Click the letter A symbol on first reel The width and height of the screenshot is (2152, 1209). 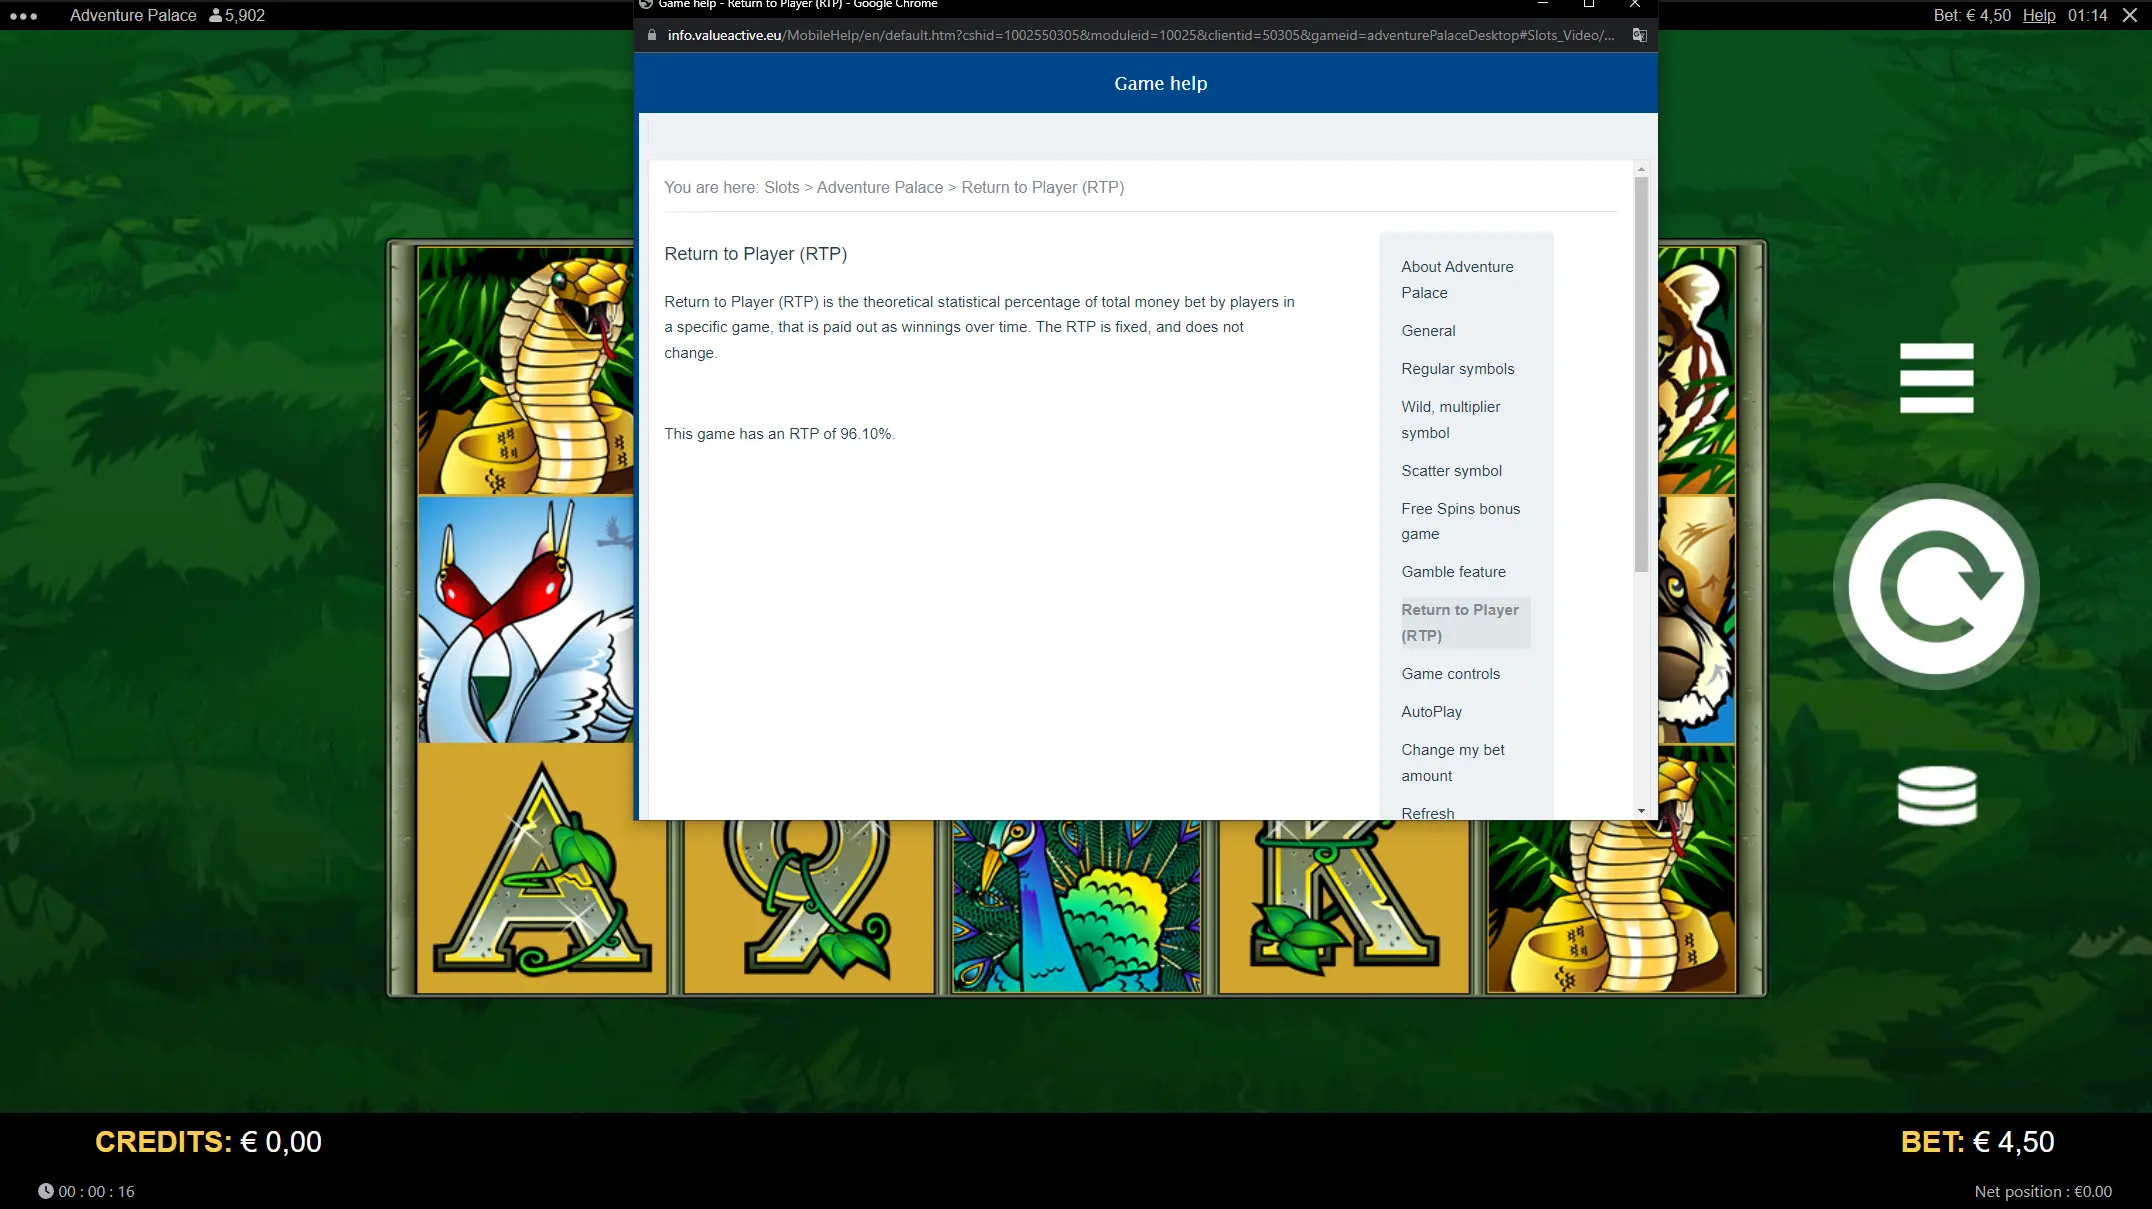(541, 870)
